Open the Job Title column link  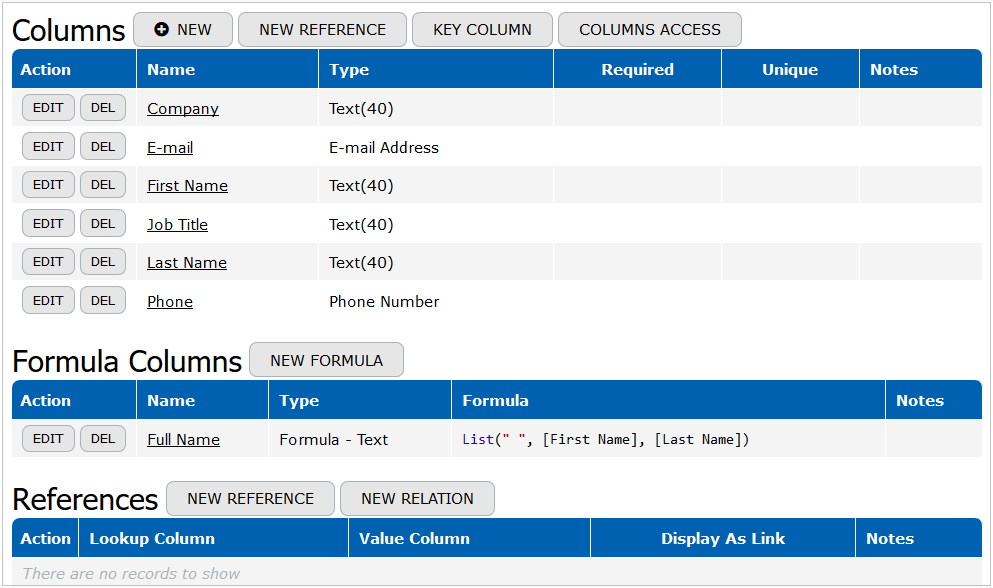pos(177,224)
